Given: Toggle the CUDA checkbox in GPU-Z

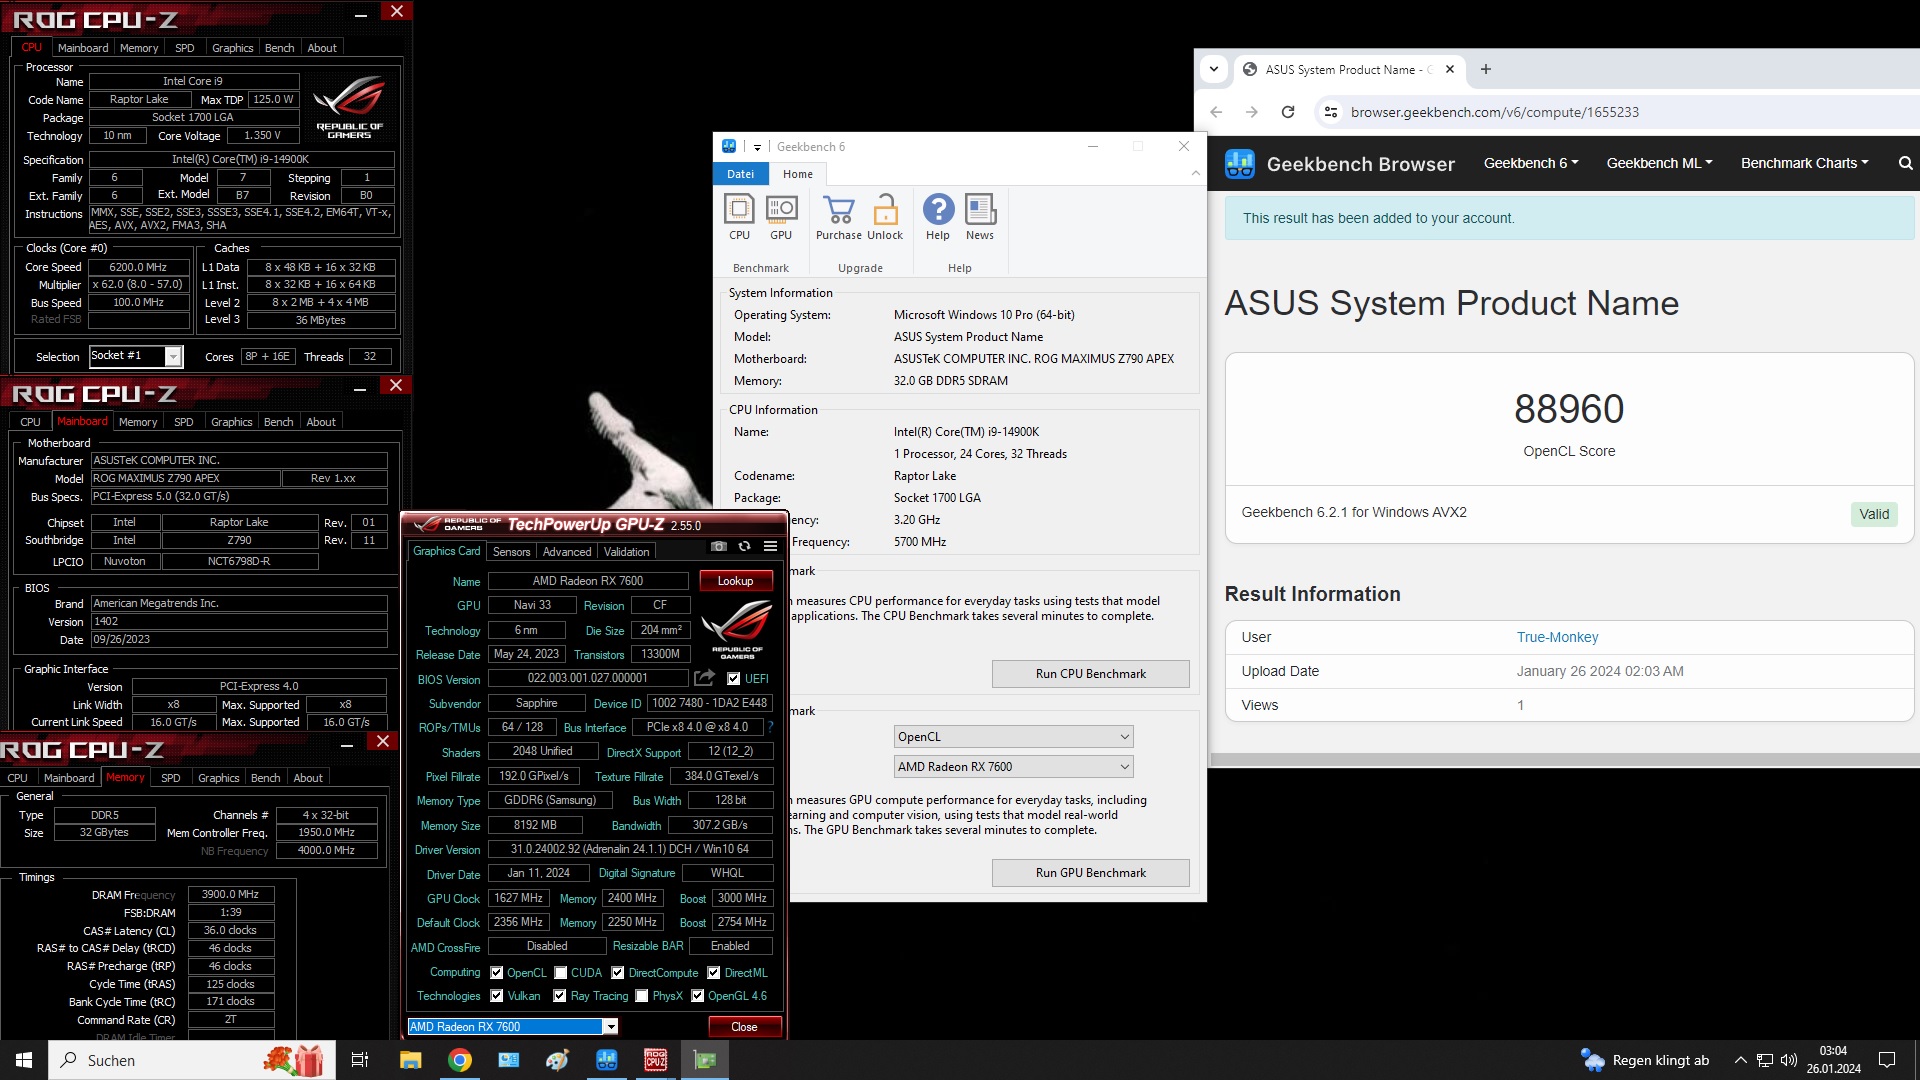Looking at the screenshot, I should click(561, 973).
